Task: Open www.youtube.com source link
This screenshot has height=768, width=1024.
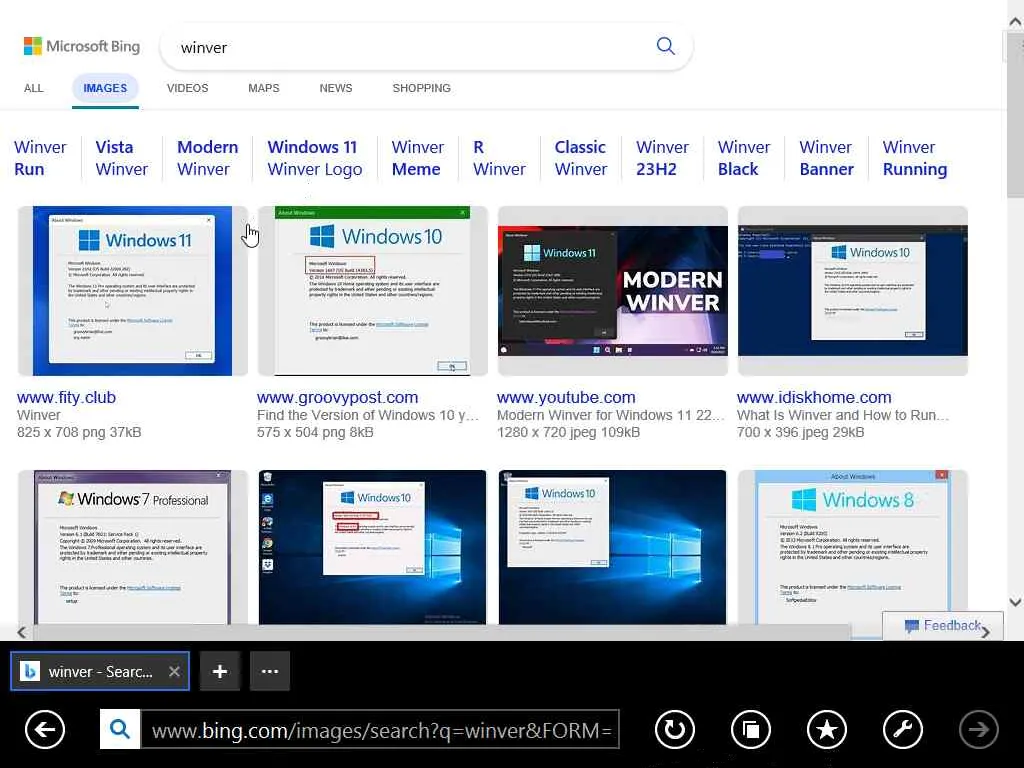Action: [x=566, y=397]
